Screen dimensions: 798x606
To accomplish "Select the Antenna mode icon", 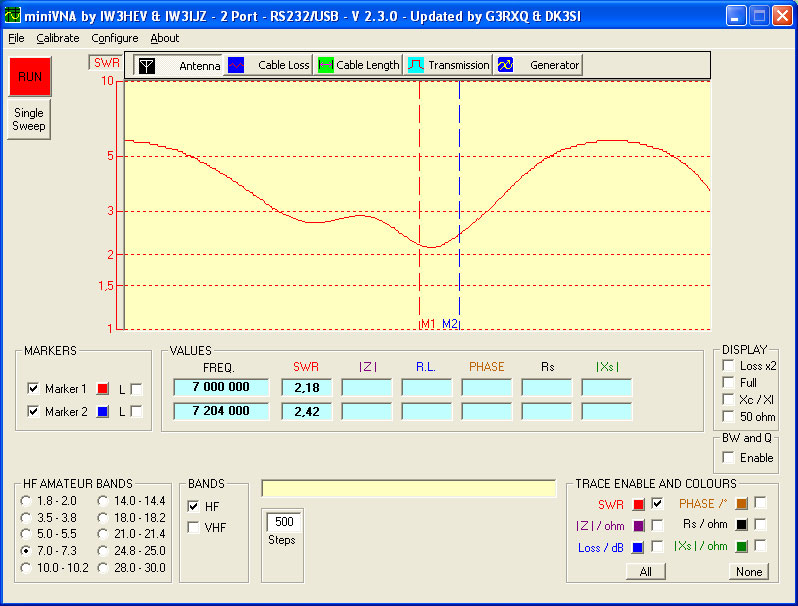I will click(x=147, y=65).
